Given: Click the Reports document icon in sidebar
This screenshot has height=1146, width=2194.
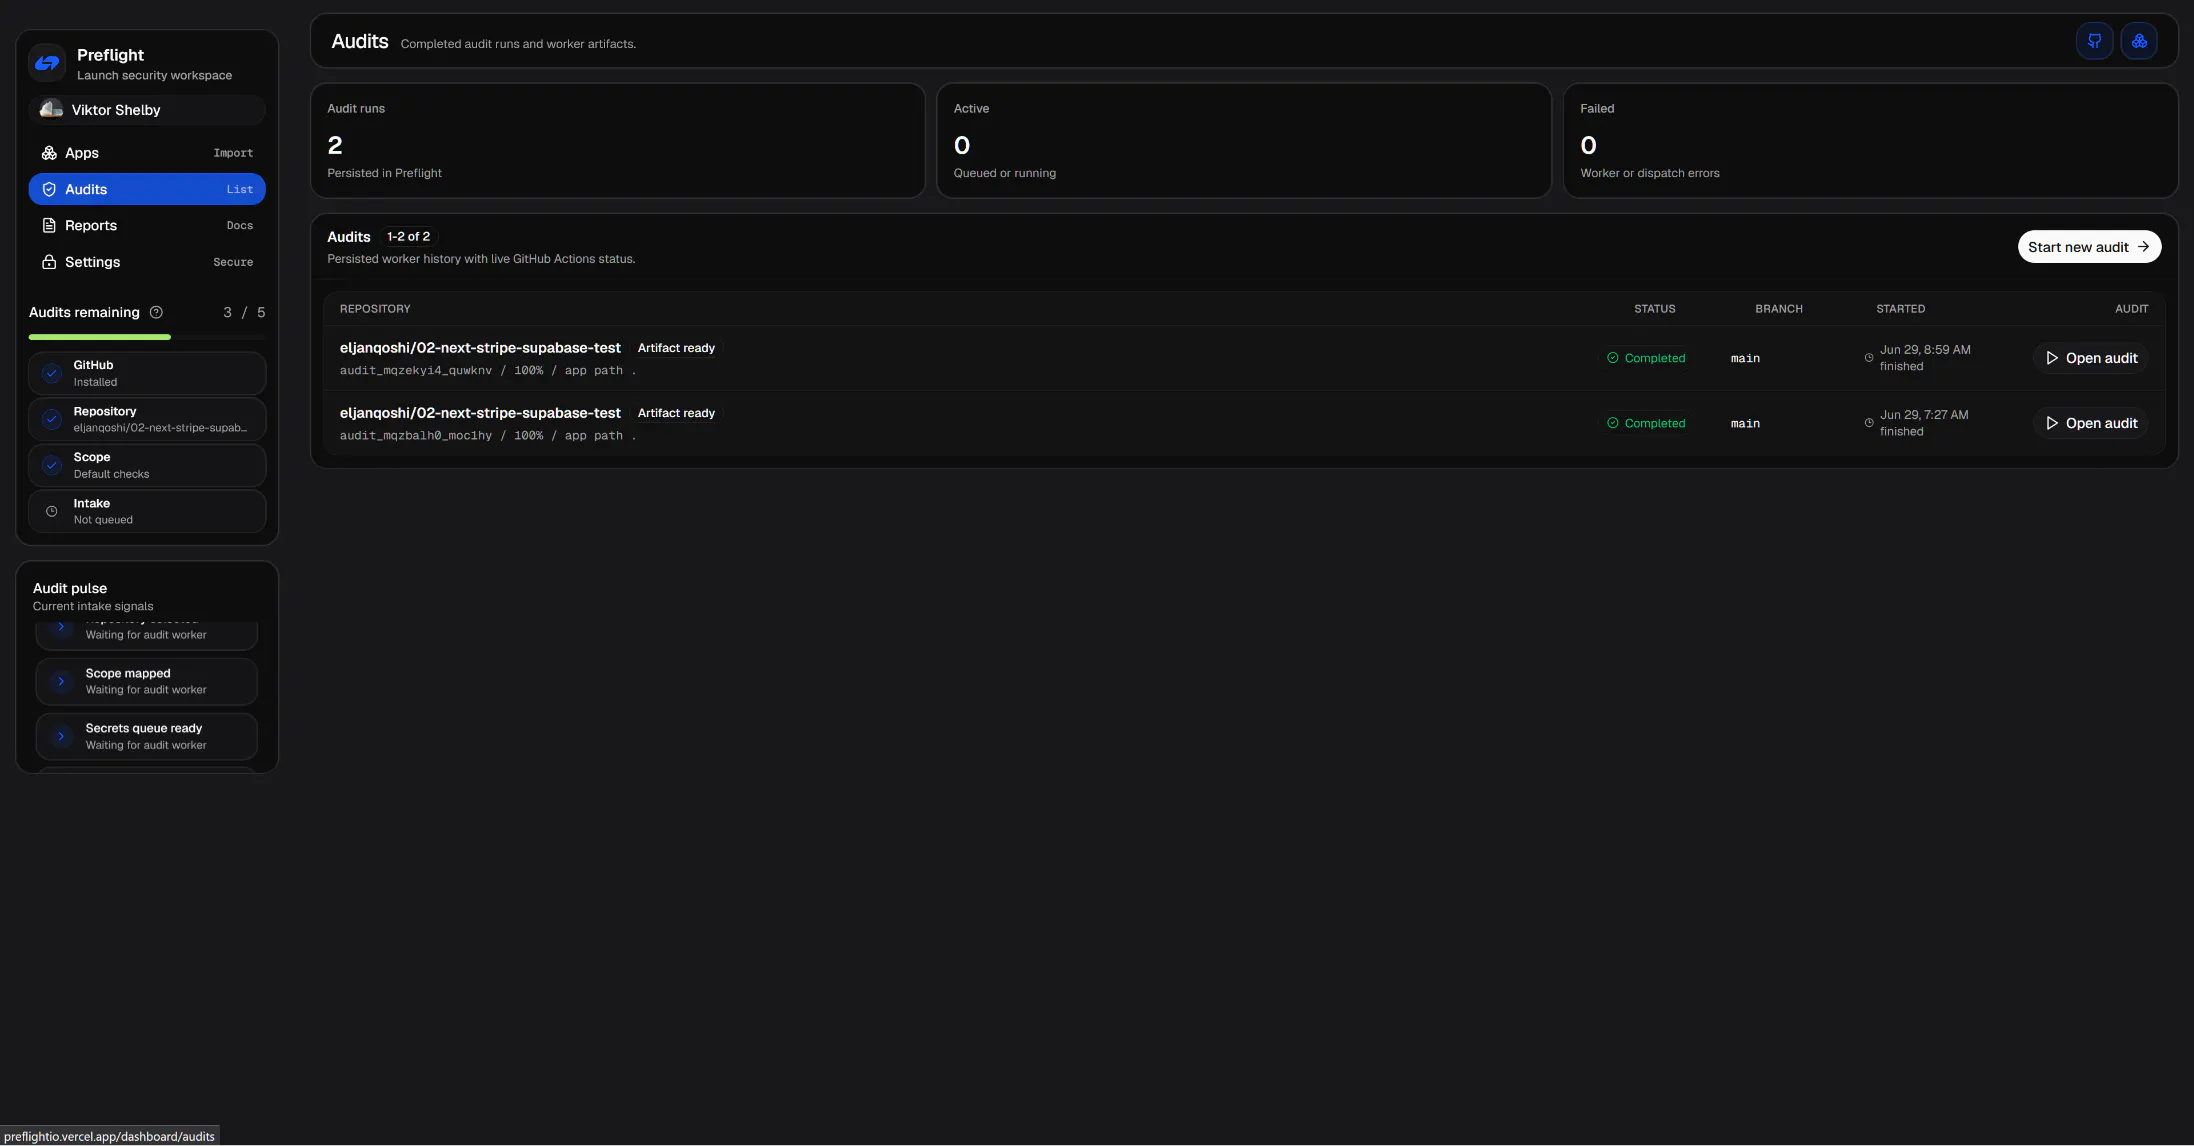Looking at the screenshot, I should pyautogui.click(x=49, y=226).
